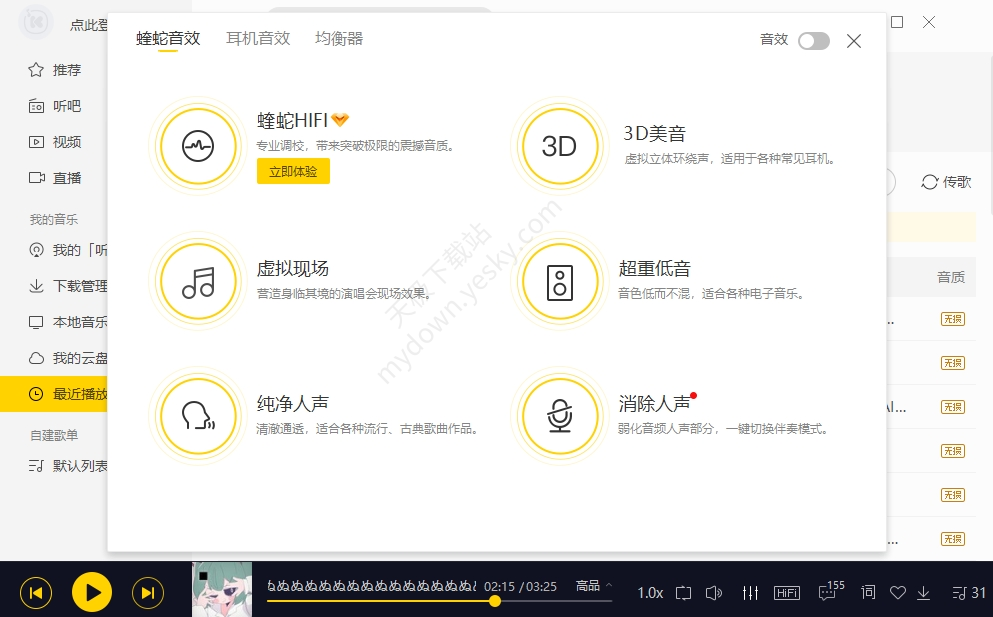Screen dimensions: 993x617
Task: Click the 点此登 login text
Action: (x=89, y=25)
